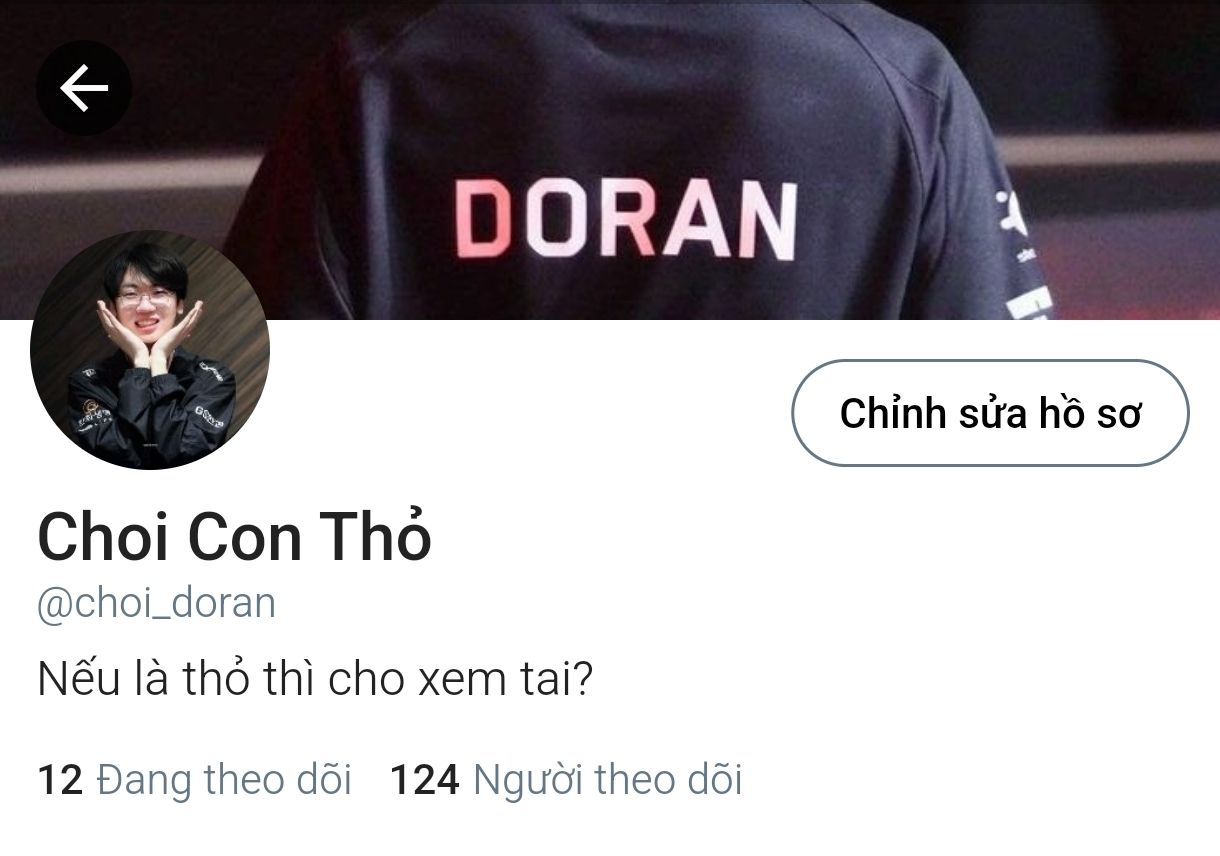The height and width of the screenshot is (856, 1220).
Task: Click the Chỉnh sửa hồ sơ button
Action: (990, 413)
